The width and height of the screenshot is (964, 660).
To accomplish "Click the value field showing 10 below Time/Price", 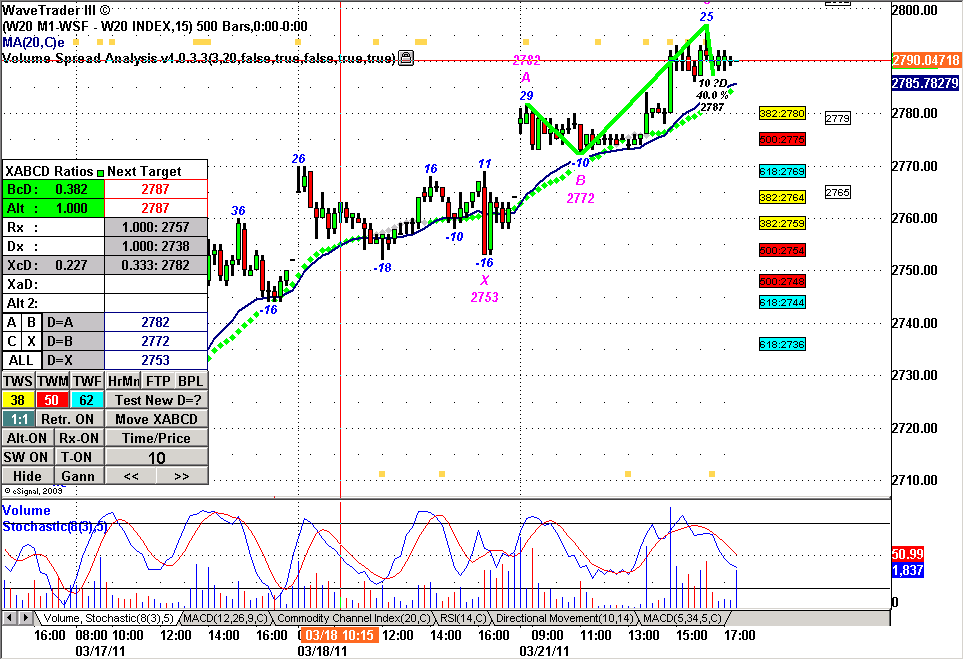I will [157, 457].
